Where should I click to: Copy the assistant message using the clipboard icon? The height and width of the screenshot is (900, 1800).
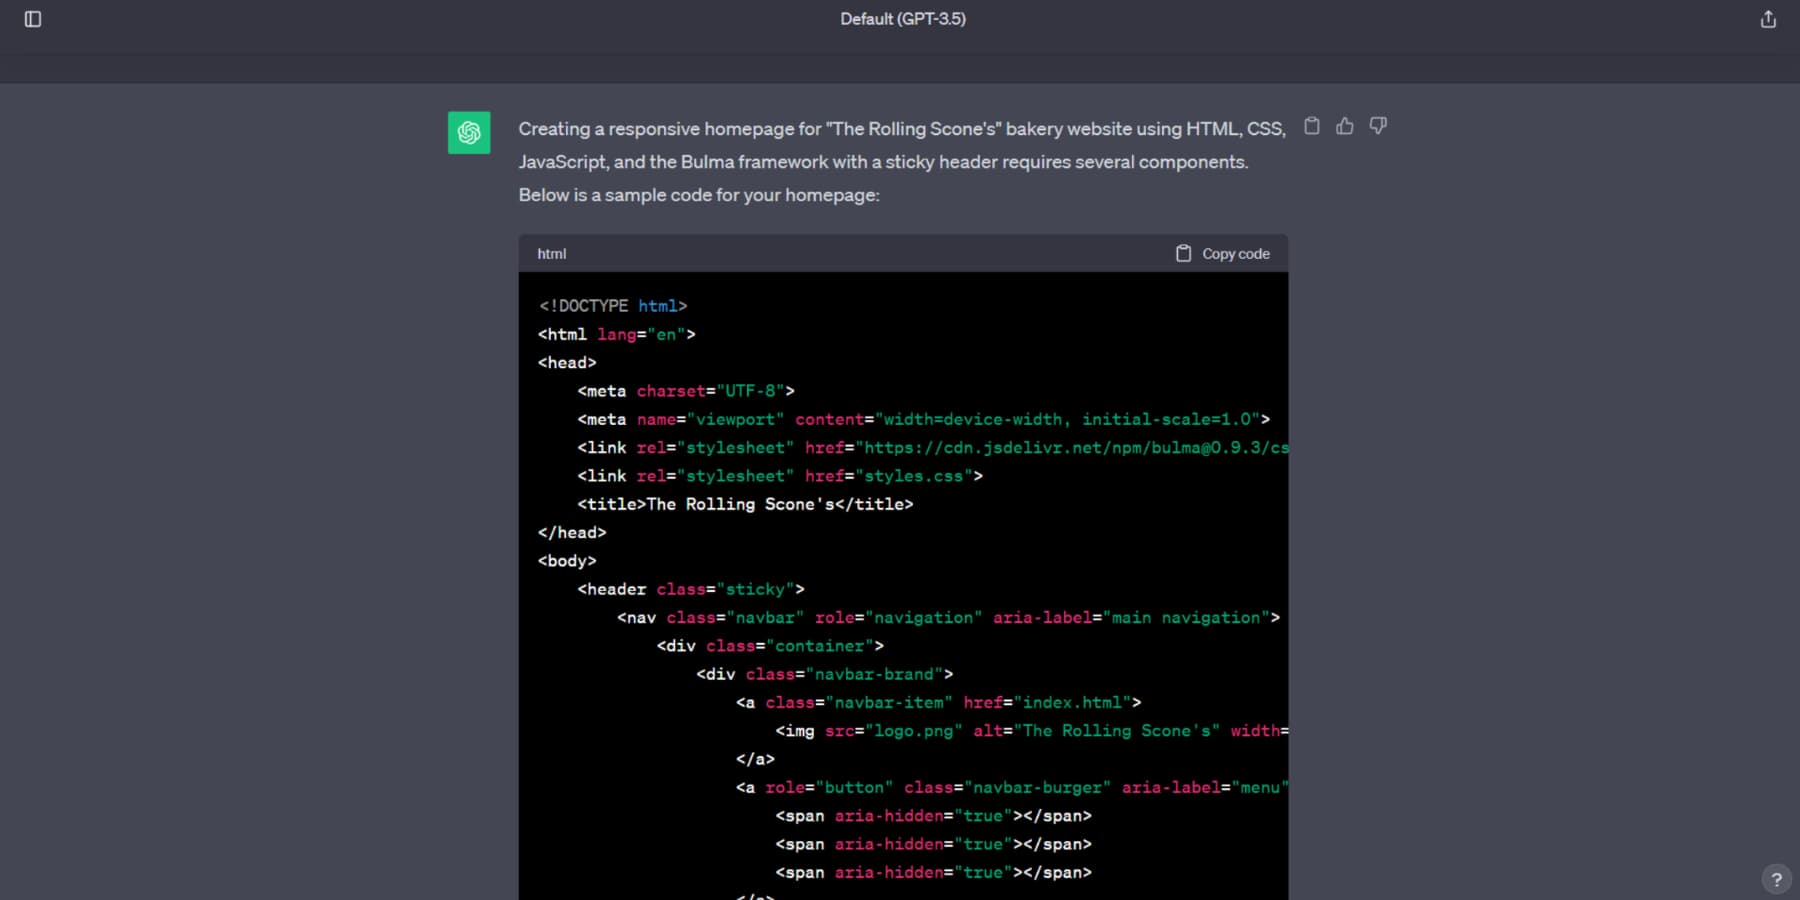click(1312, 126)
